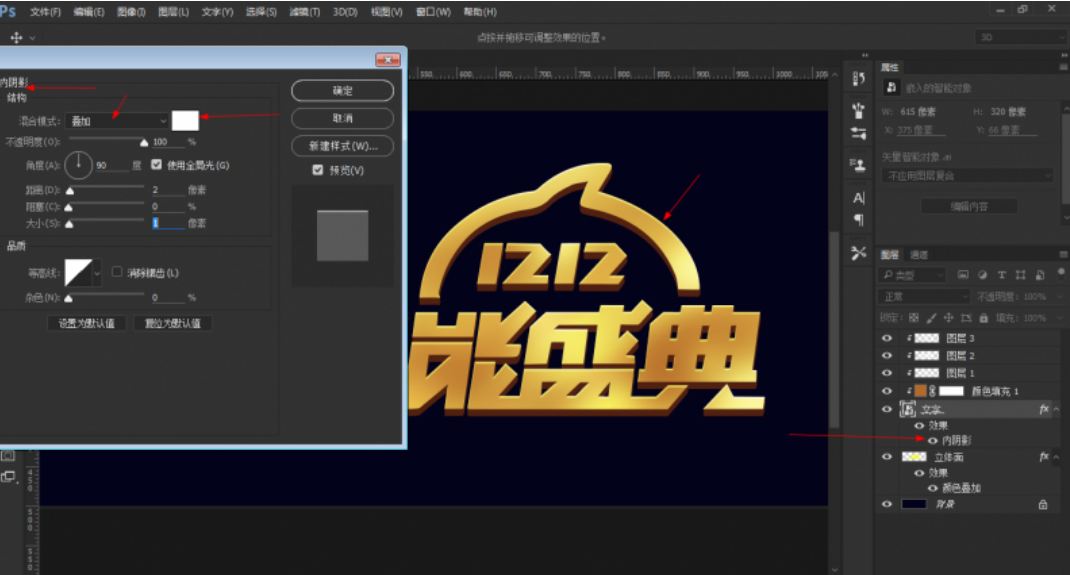Click the 新建样式 button
Screen dimensions: 1070x575
click(343, 146)
